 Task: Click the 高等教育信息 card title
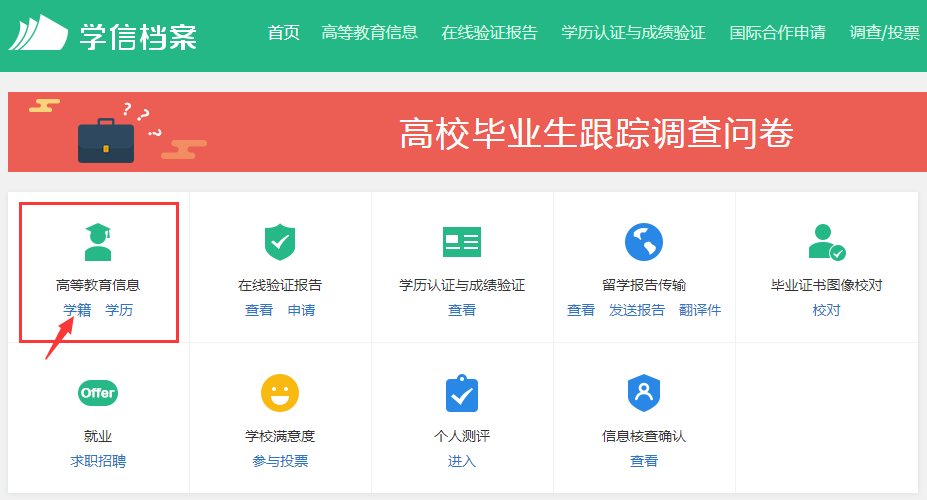[98, 285]
